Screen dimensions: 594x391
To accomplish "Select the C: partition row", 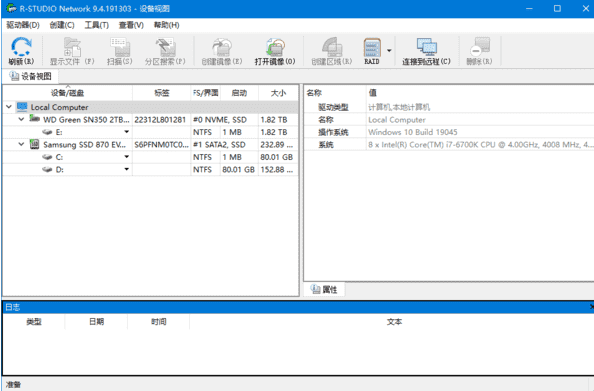I will [150, 157].
